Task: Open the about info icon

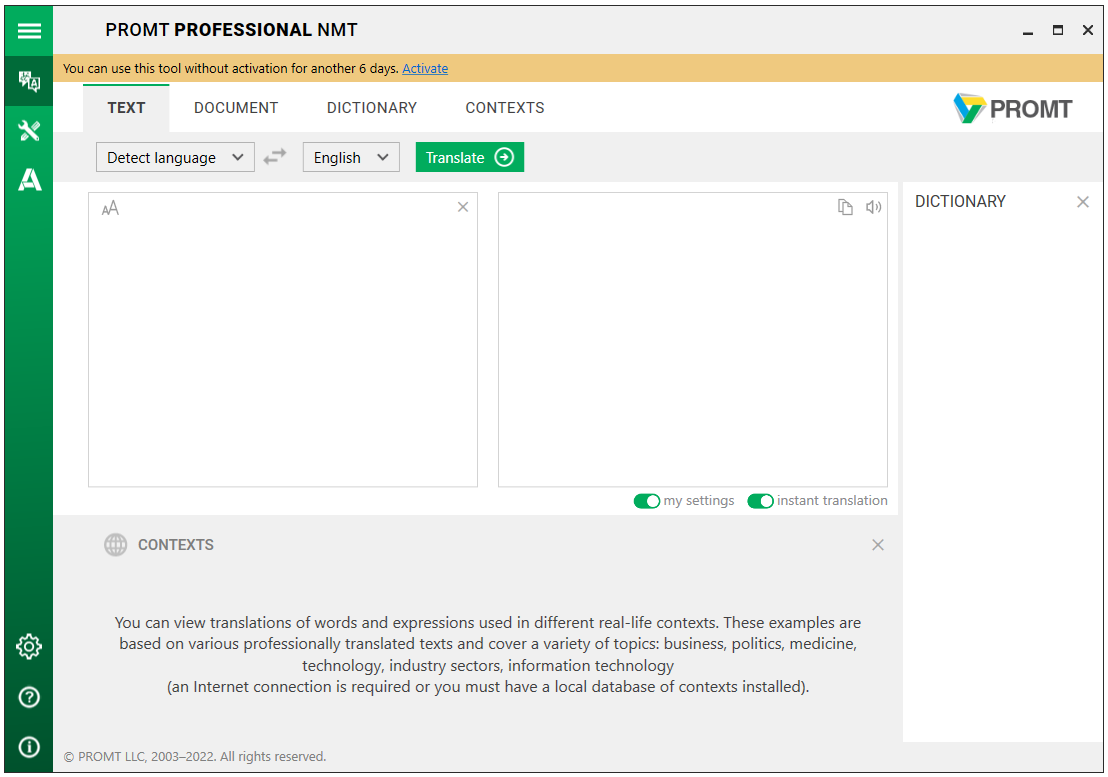Action: click(29, 747)
